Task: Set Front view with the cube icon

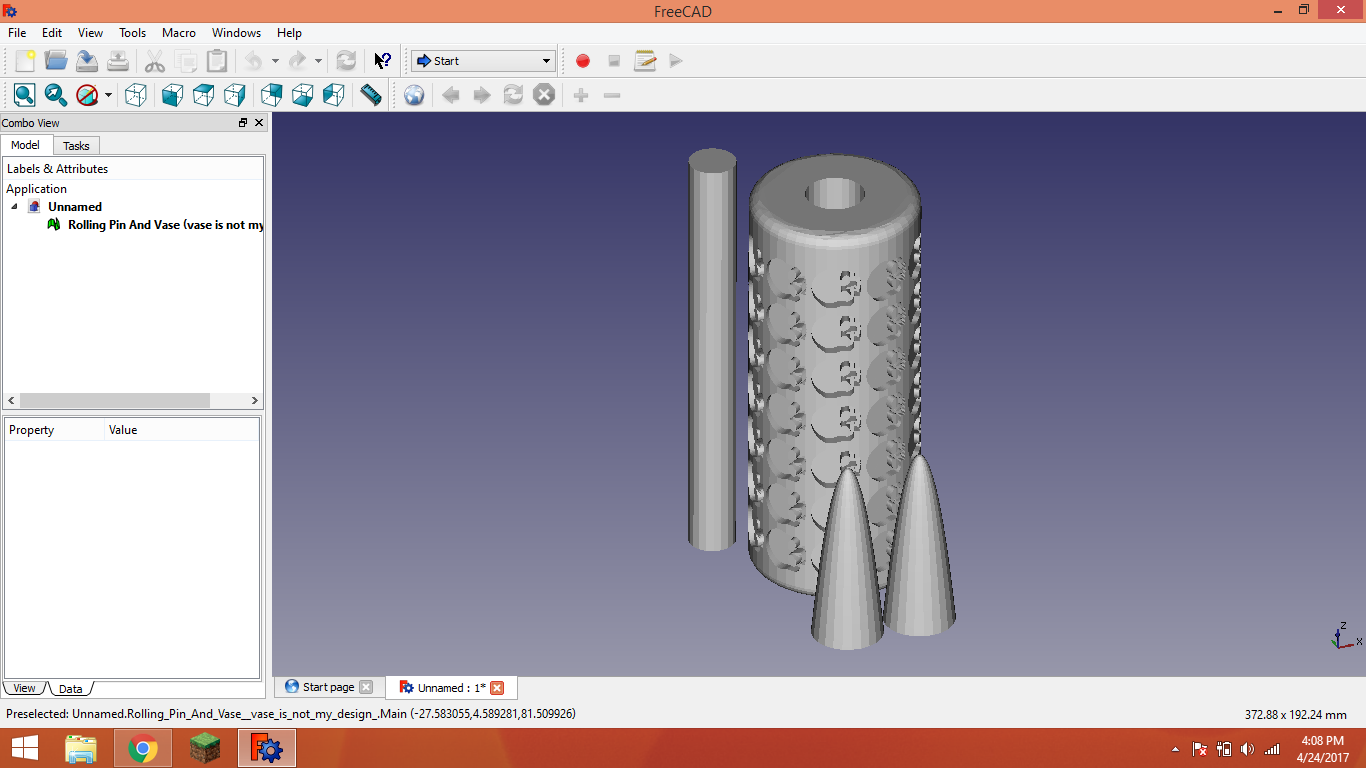Action: pyautogui.click(x=173, y=95)
